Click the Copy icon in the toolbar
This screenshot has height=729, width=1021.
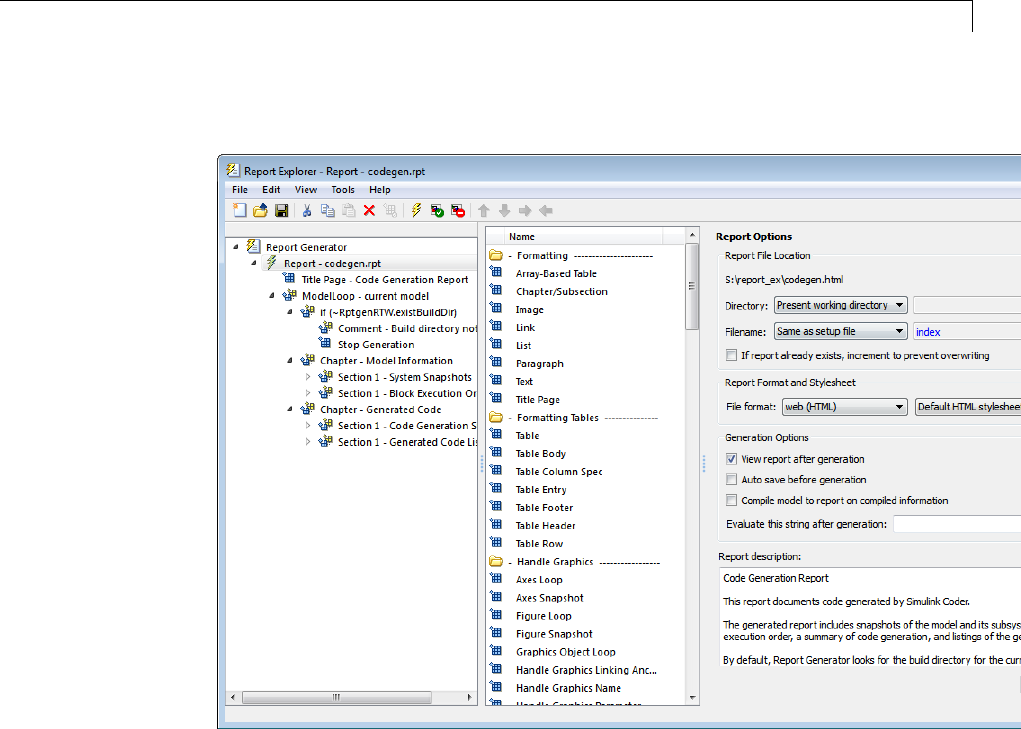328,211
